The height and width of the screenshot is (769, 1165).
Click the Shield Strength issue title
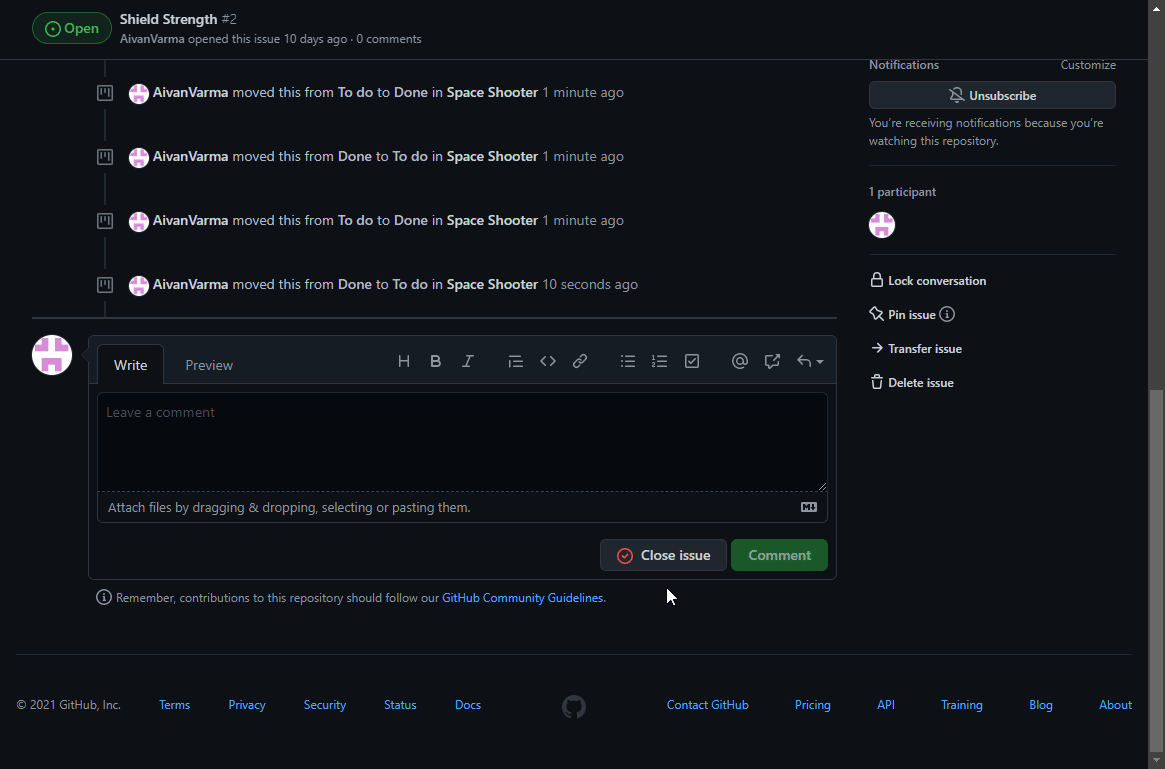169,19
